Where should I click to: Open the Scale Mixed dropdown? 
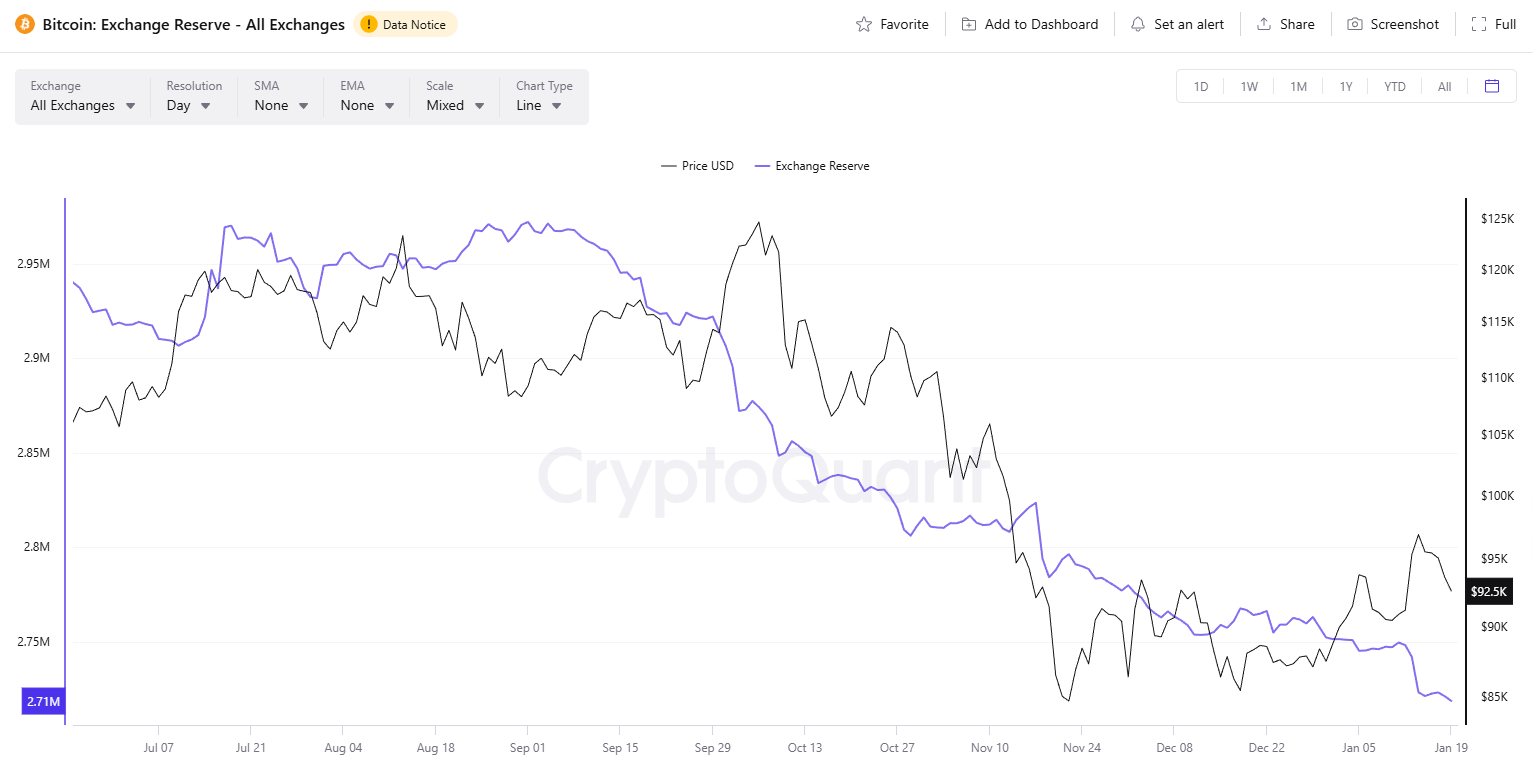tap(455, 97)
